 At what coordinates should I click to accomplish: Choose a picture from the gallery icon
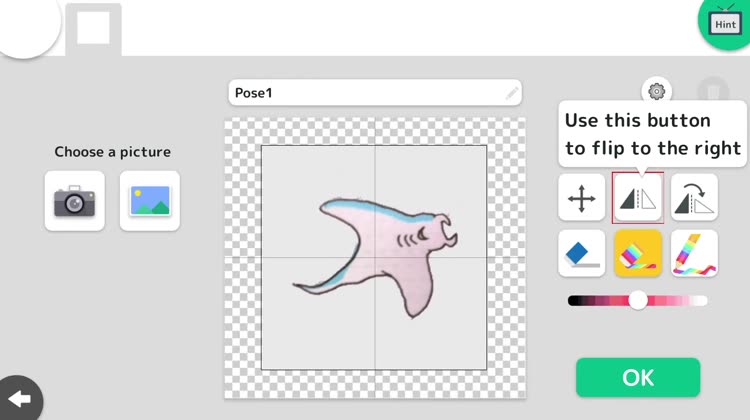(149, 201)
